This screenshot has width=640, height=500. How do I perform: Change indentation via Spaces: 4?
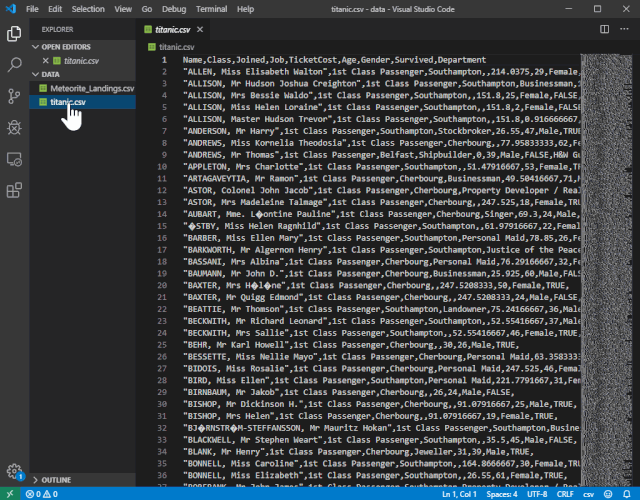pyautogui.click(x=502, y=494)
